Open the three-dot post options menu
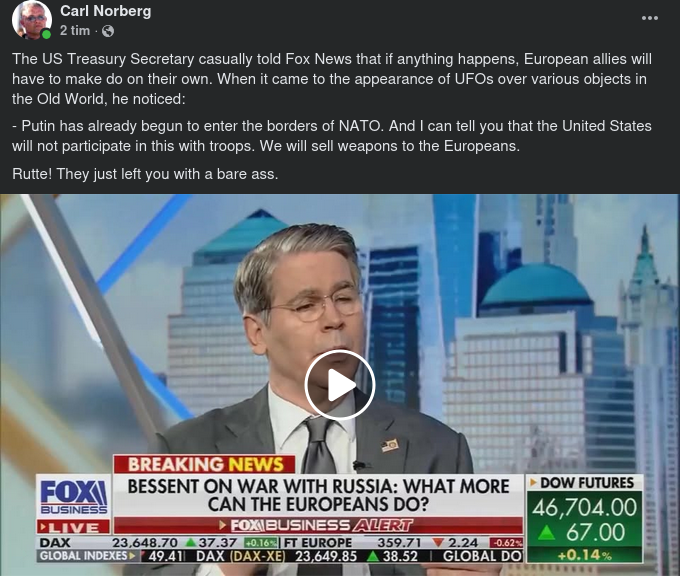The image size is (680, 576). tap(650, 18)
